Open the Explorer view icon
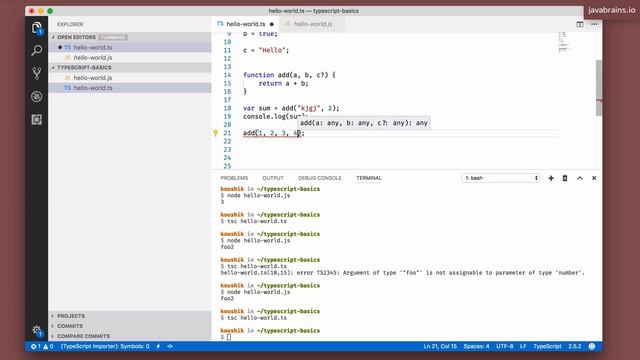The width and height of the screenshot is (640, 360). pyautogui.click(x=37, y=28)
